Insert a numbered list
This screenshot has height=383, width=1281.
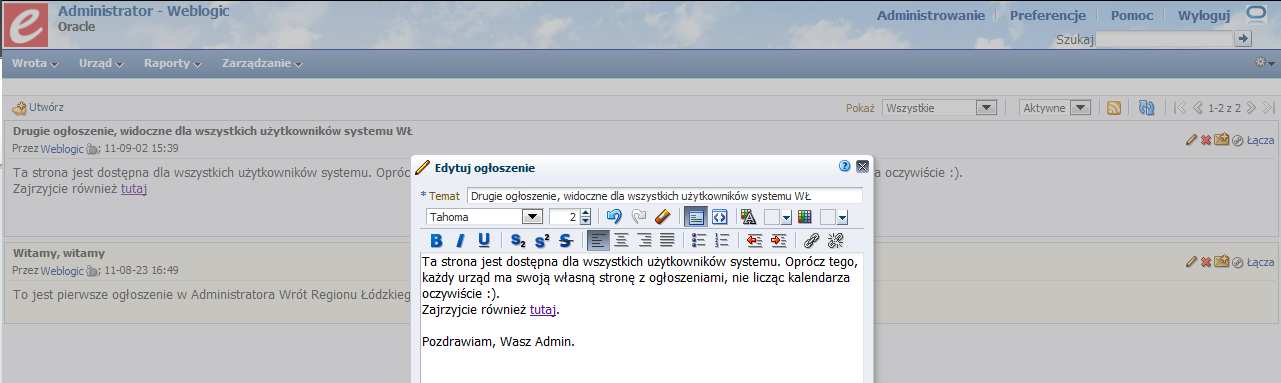coord(722,240)
